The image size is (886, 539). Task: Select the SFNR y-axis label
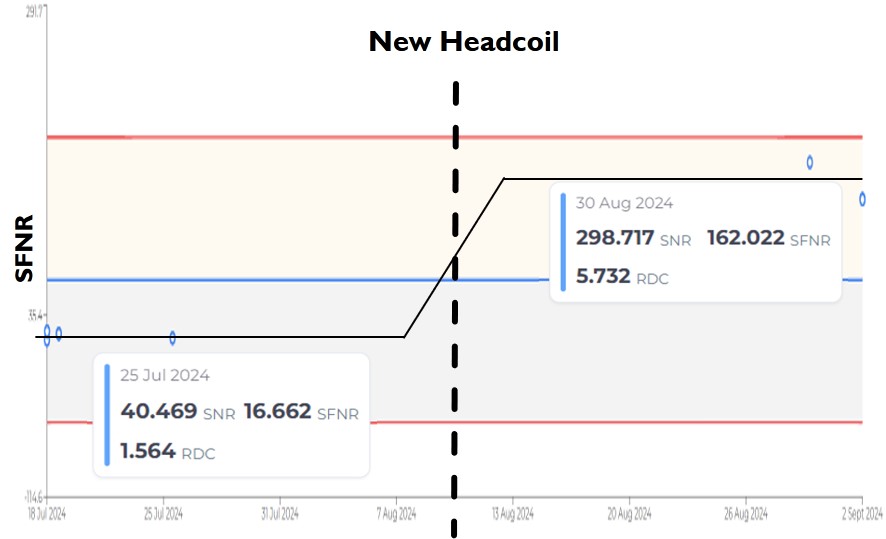(24, 247)
